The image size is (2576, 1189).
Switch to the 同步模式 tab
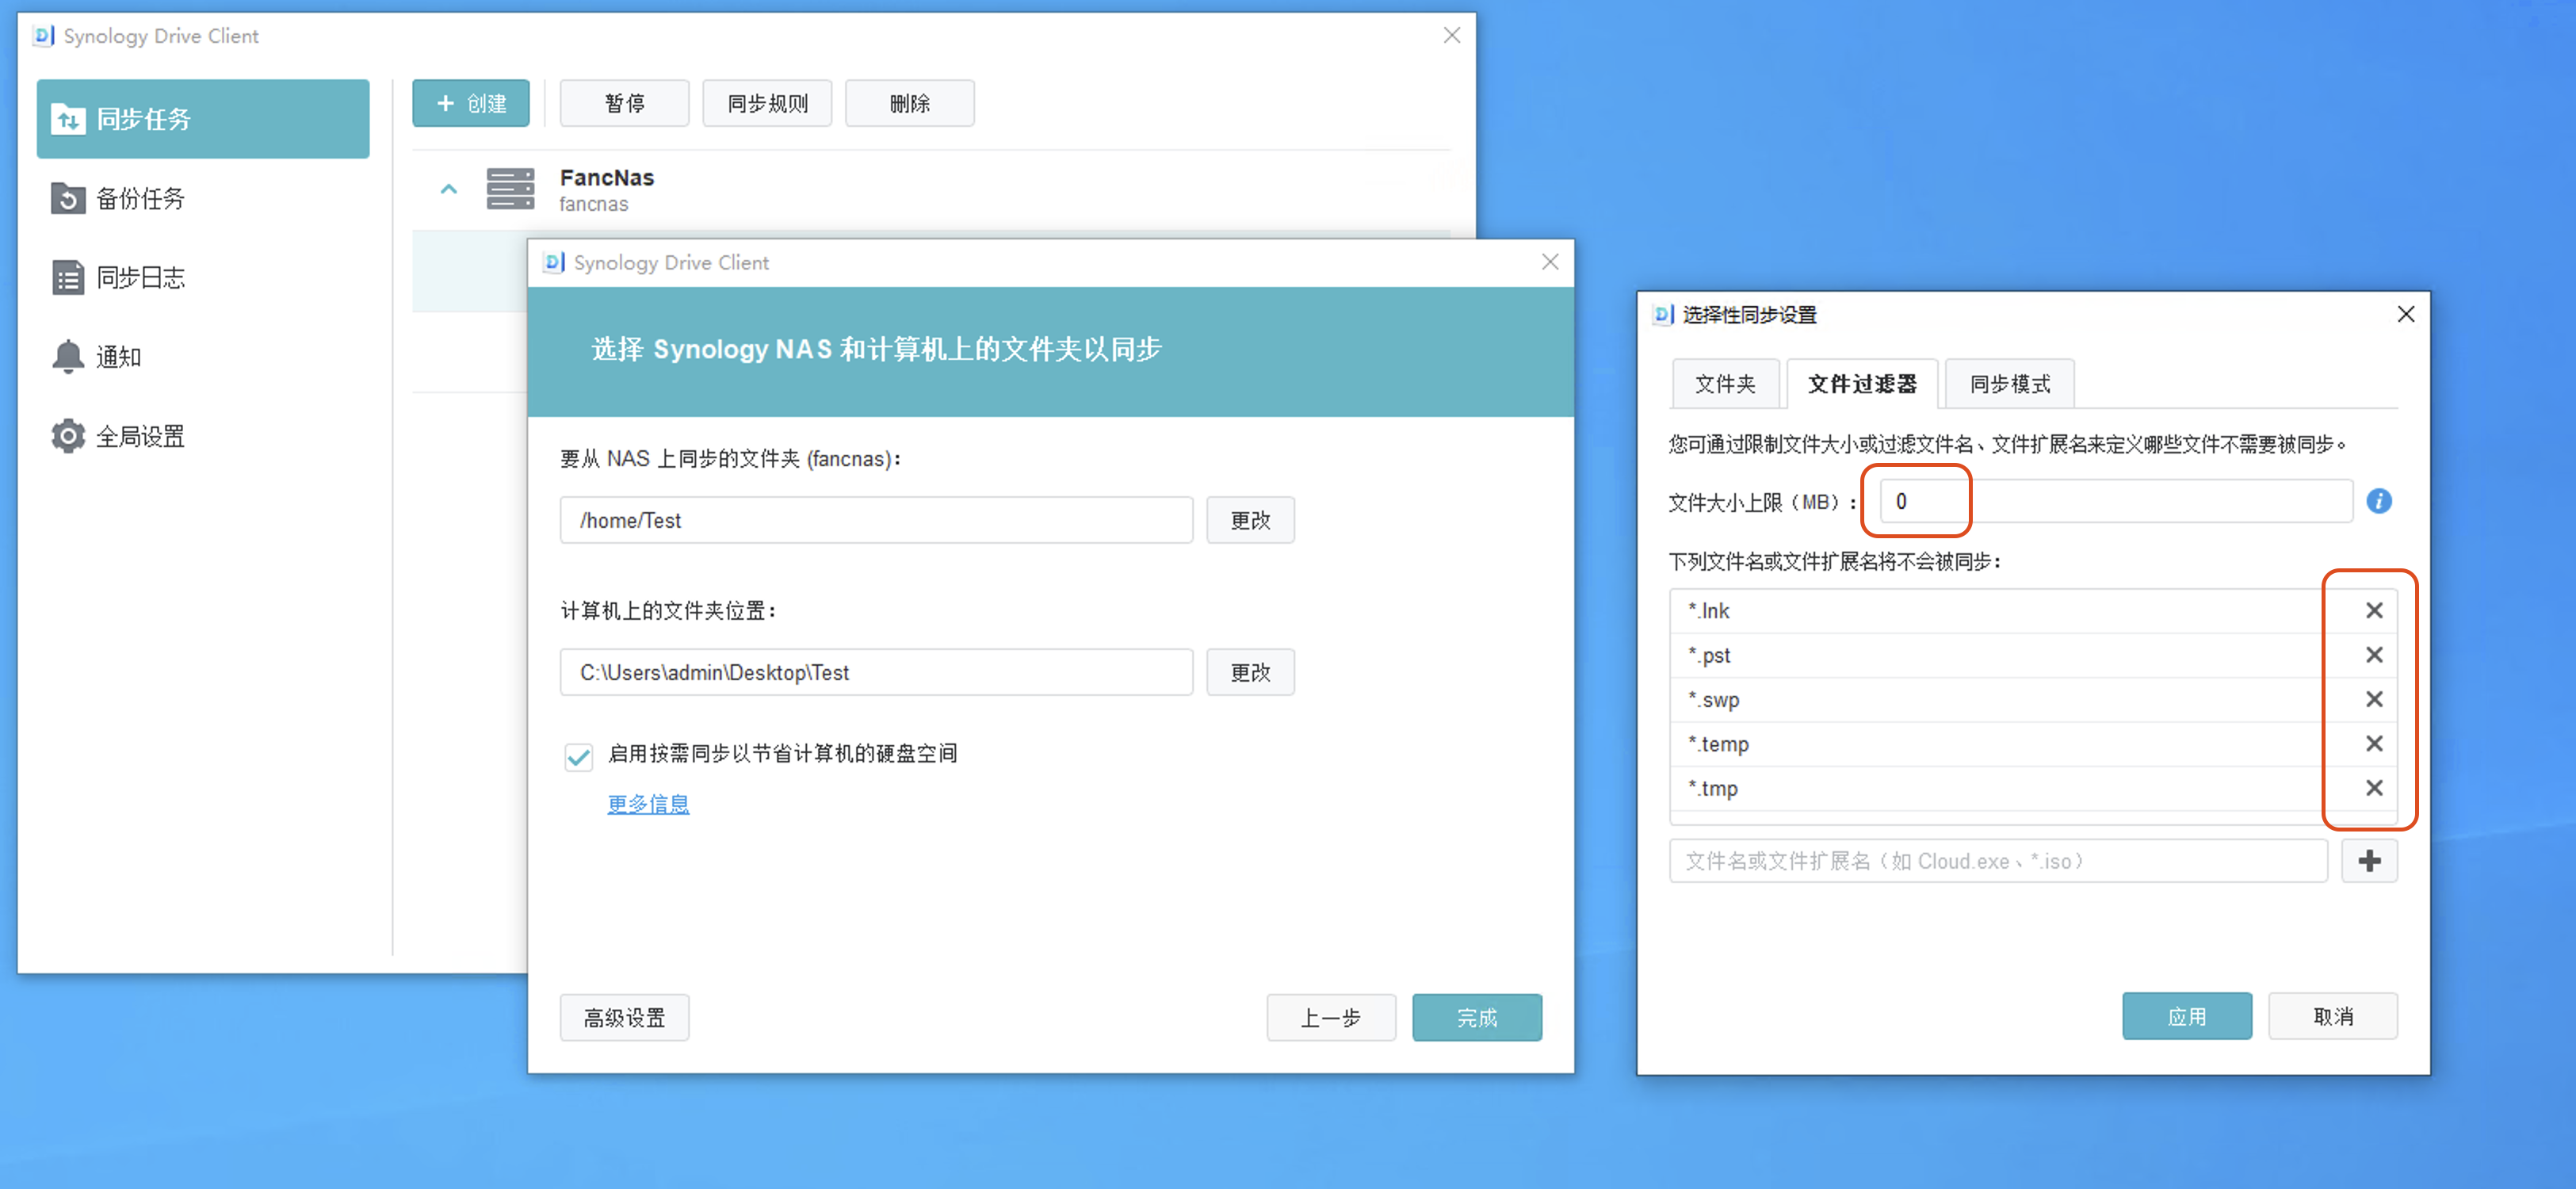coord(2010,384)
